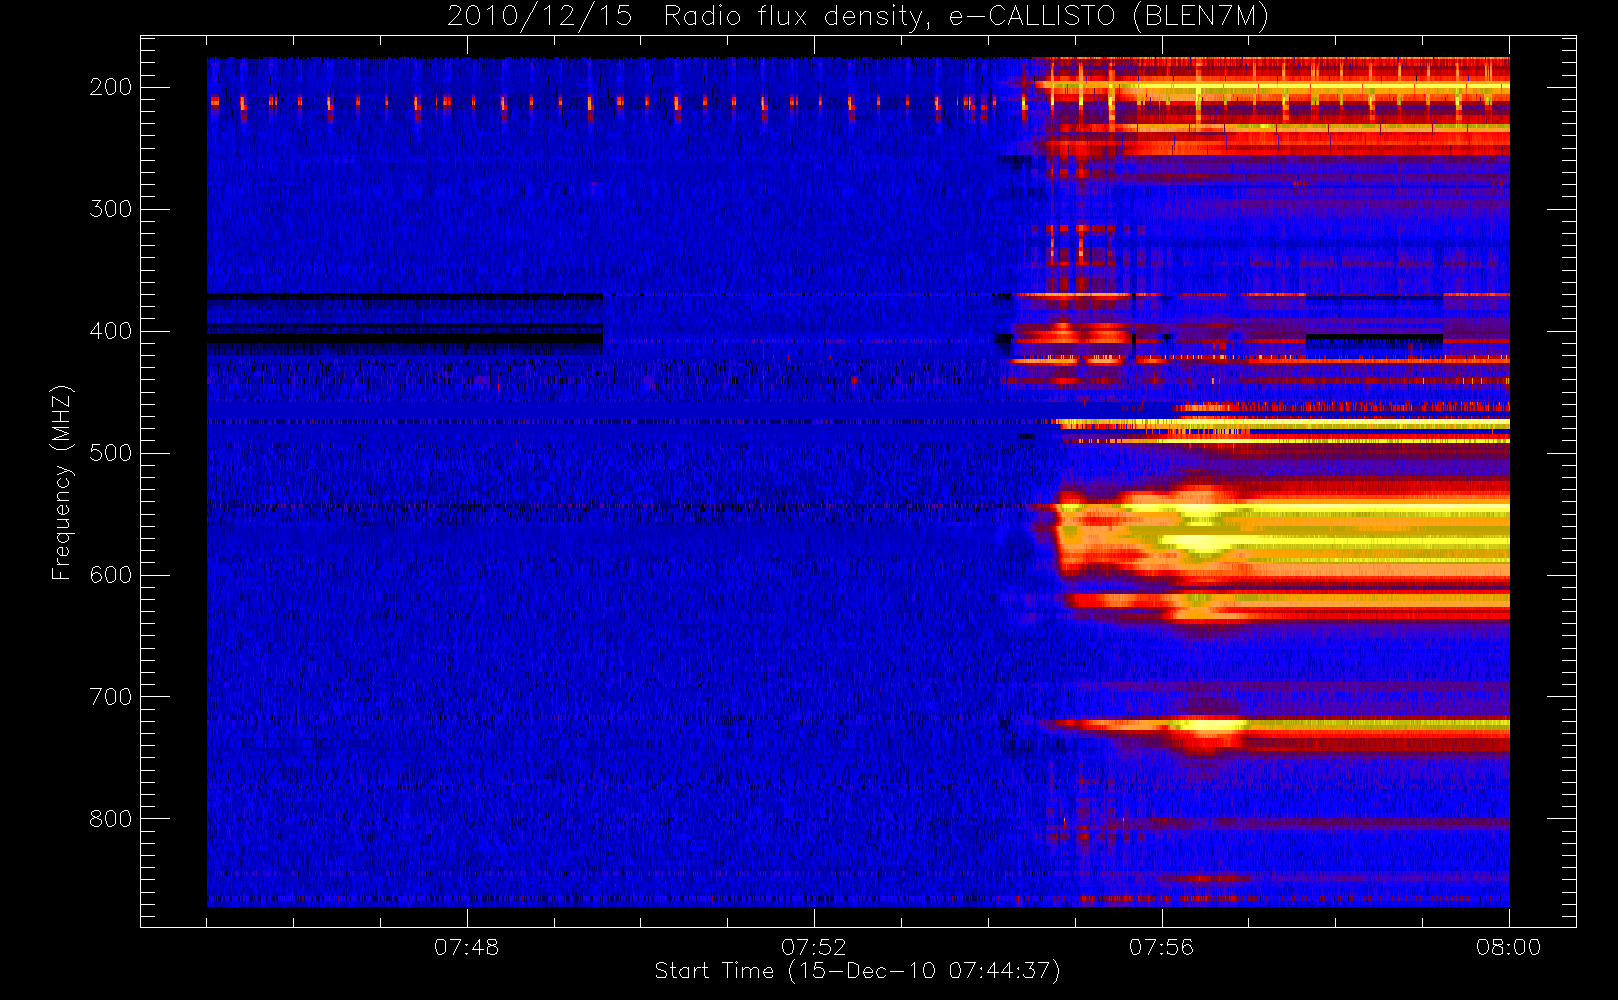Click the 07:56 time tick label
The image size is (1618, 1000).
(x=1161, y=947)
